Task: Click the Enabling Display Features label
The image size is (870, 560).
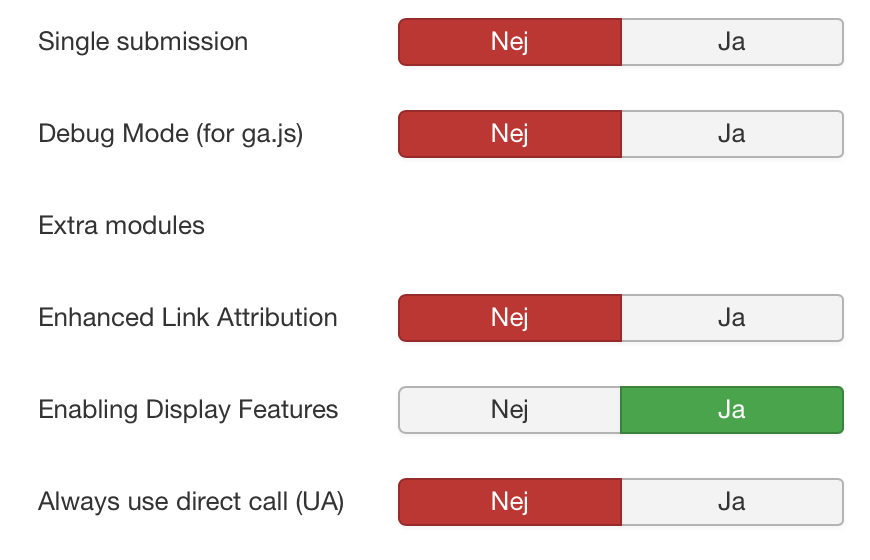Action: [188, 410]
